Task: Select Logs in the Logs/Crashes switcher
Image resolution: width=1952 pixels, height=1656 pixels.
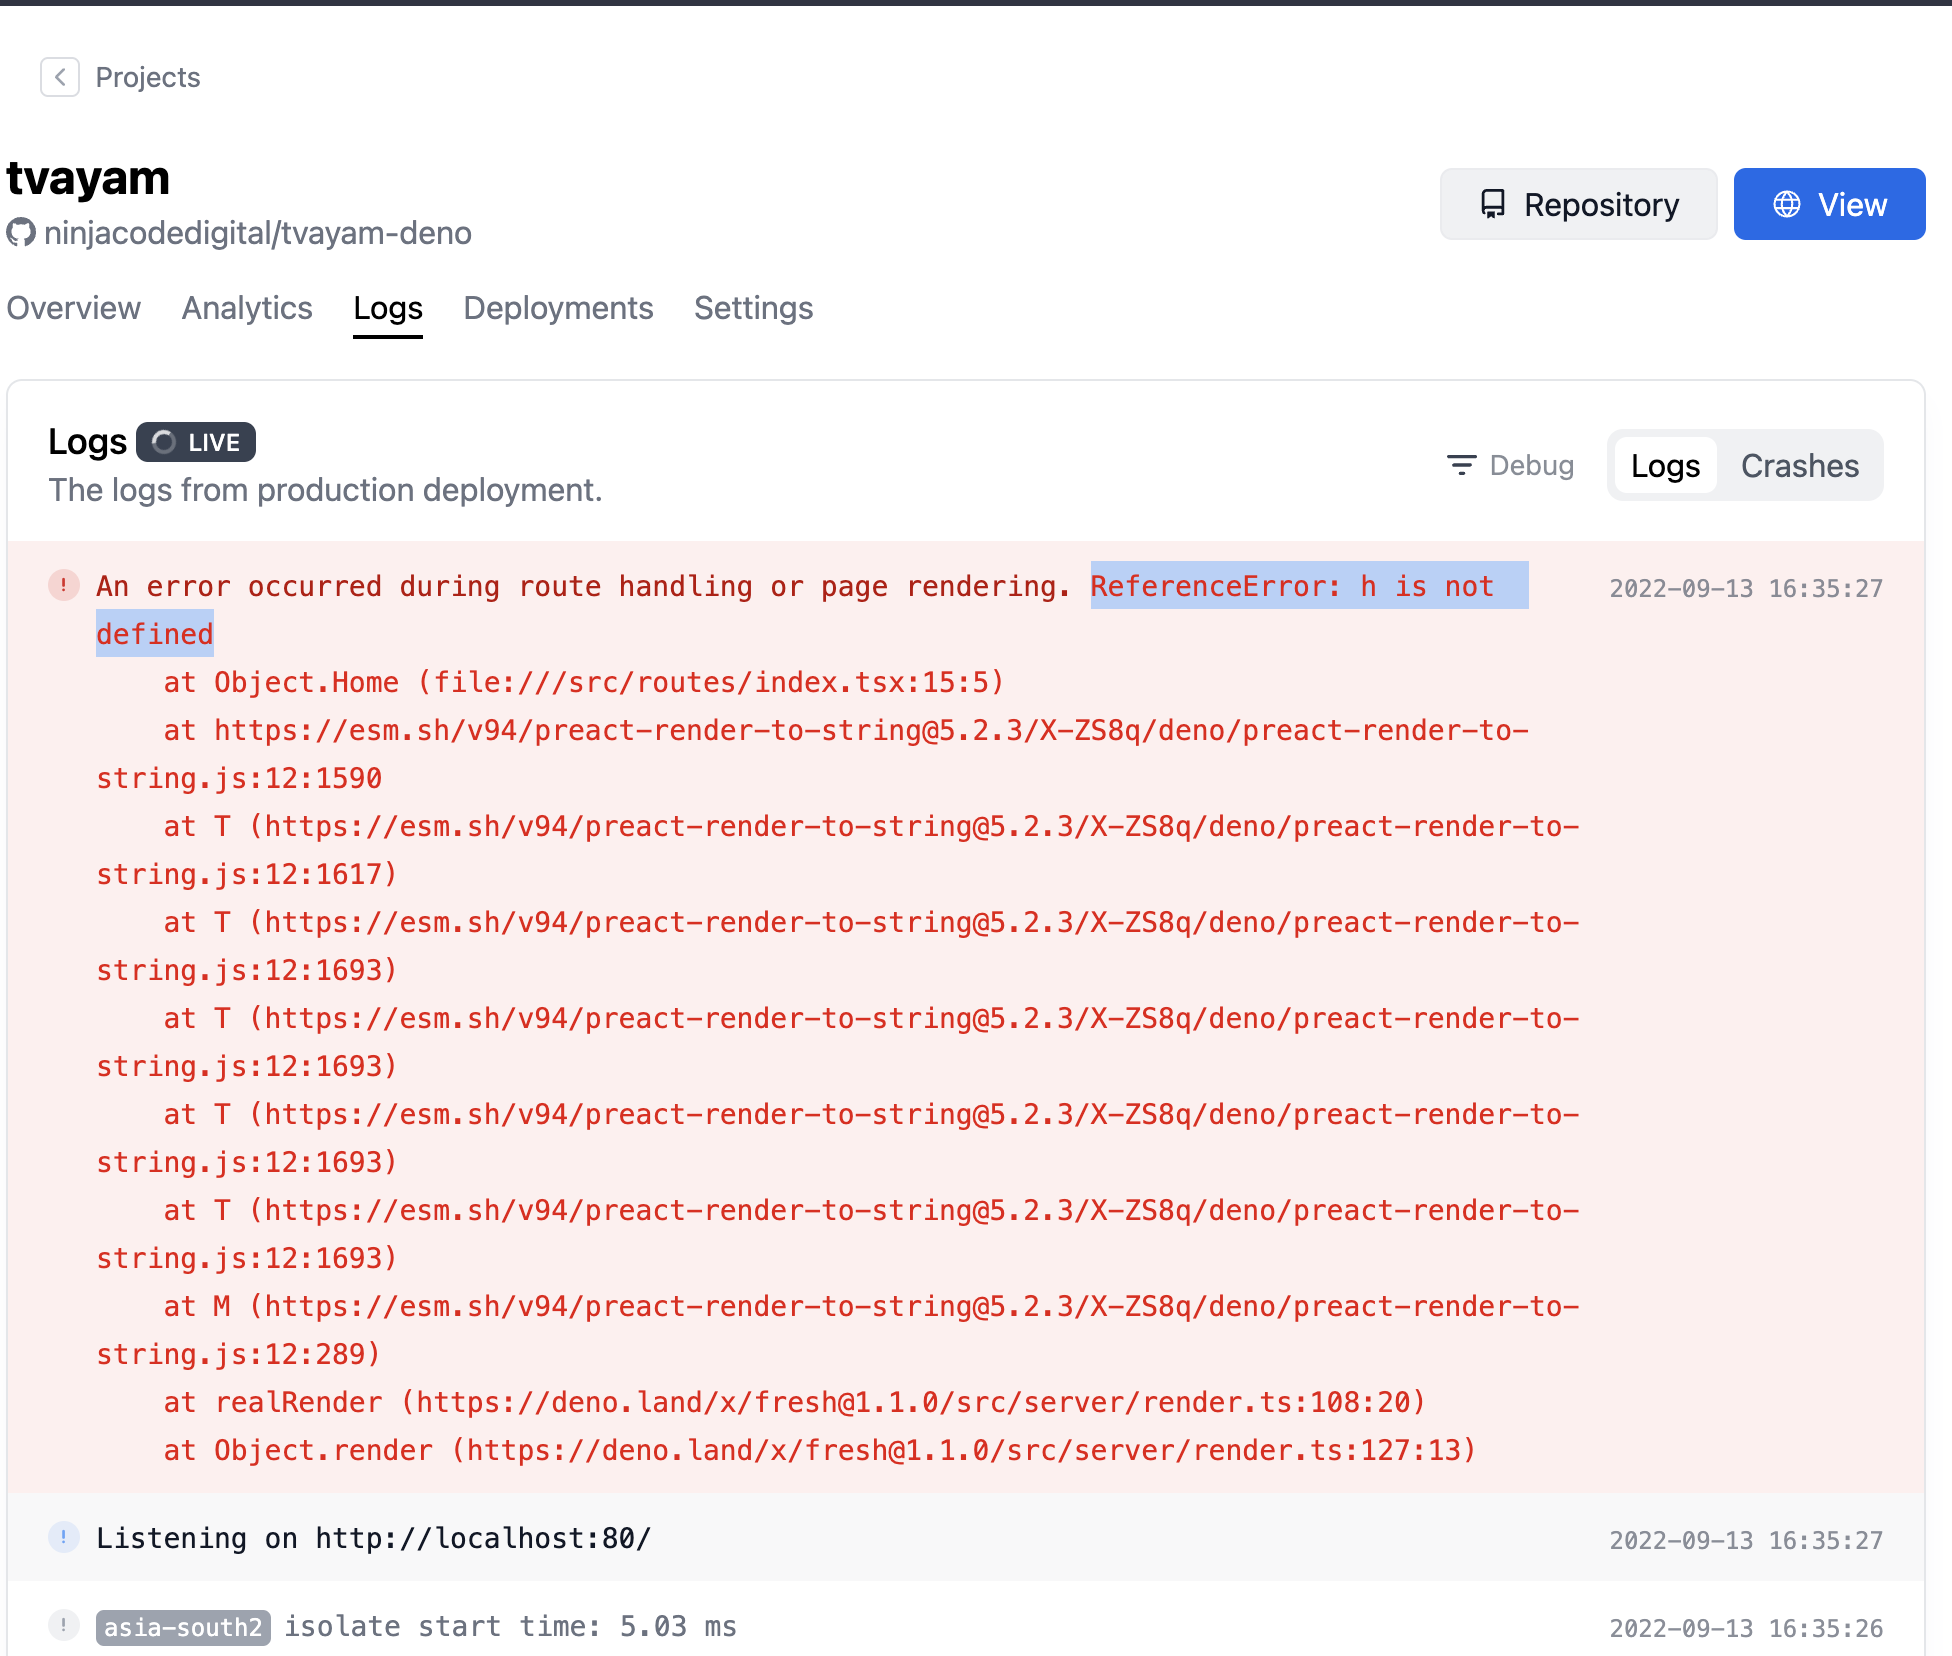Action: point(1665,464)
